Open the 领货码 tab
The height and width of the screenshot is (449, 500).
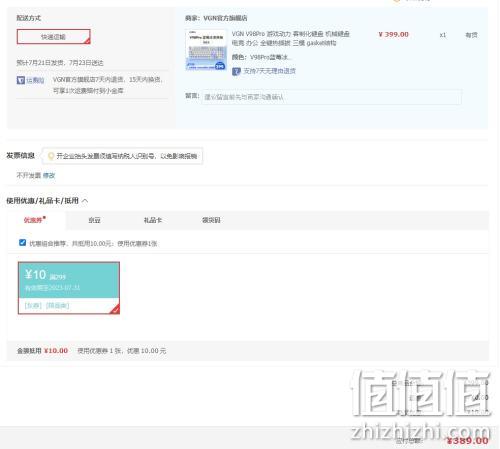211,220
